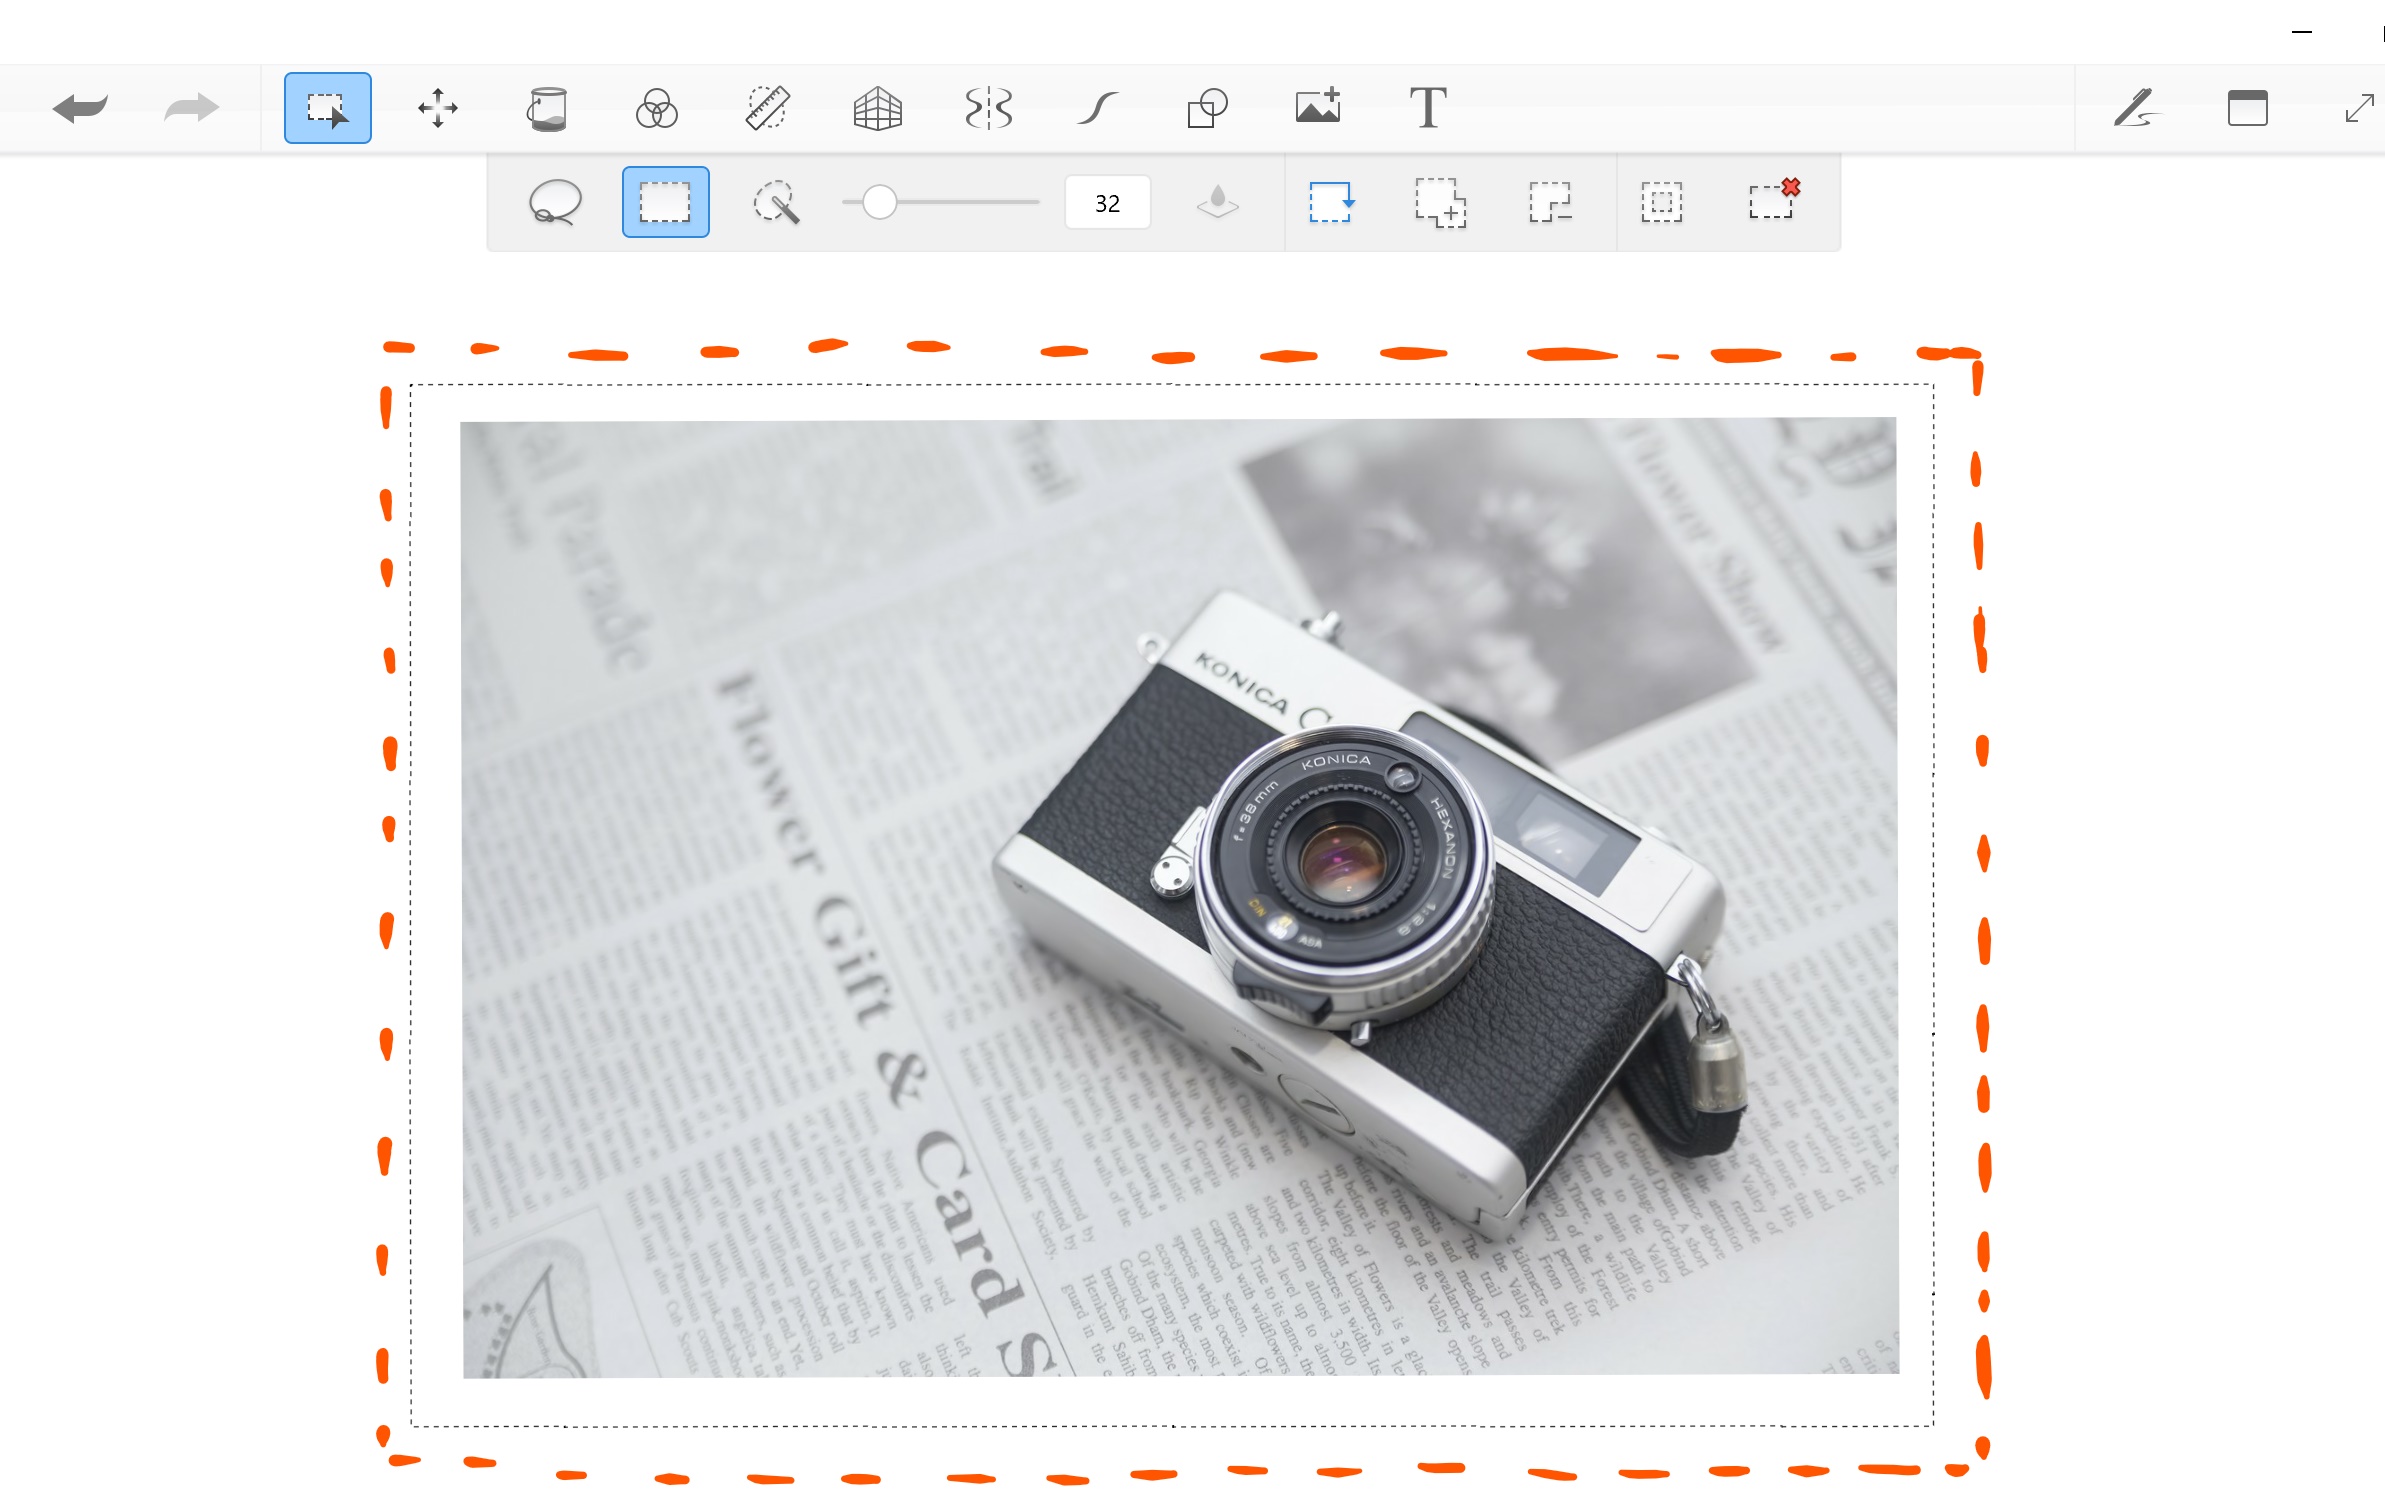This screenshot has height=1510, width=2385.
Task: Click the Undo arrow
Action: click(80, 108)
